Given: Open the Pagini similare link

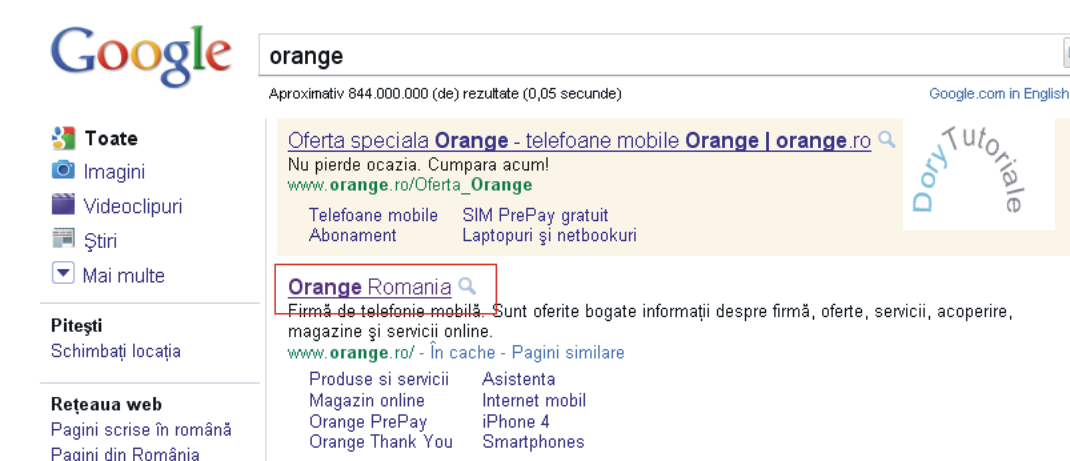Looking at the screenshot, I should click(x=568, y=352).
